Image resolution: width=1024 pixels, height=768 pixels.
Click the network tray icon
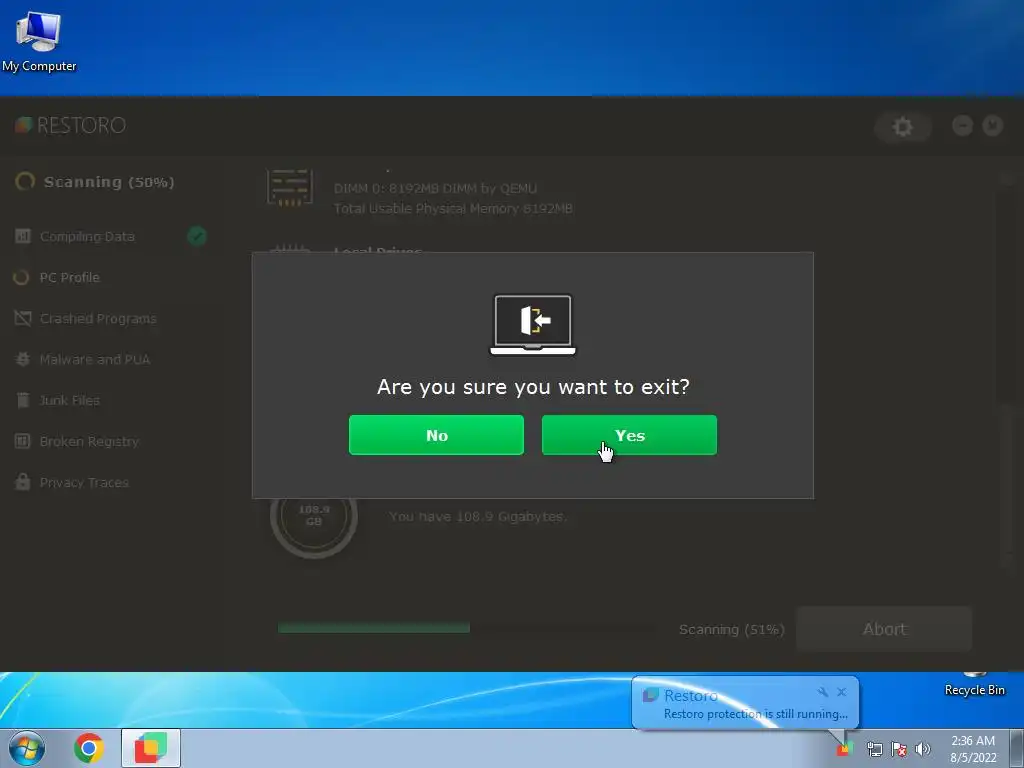pos(874,750)
